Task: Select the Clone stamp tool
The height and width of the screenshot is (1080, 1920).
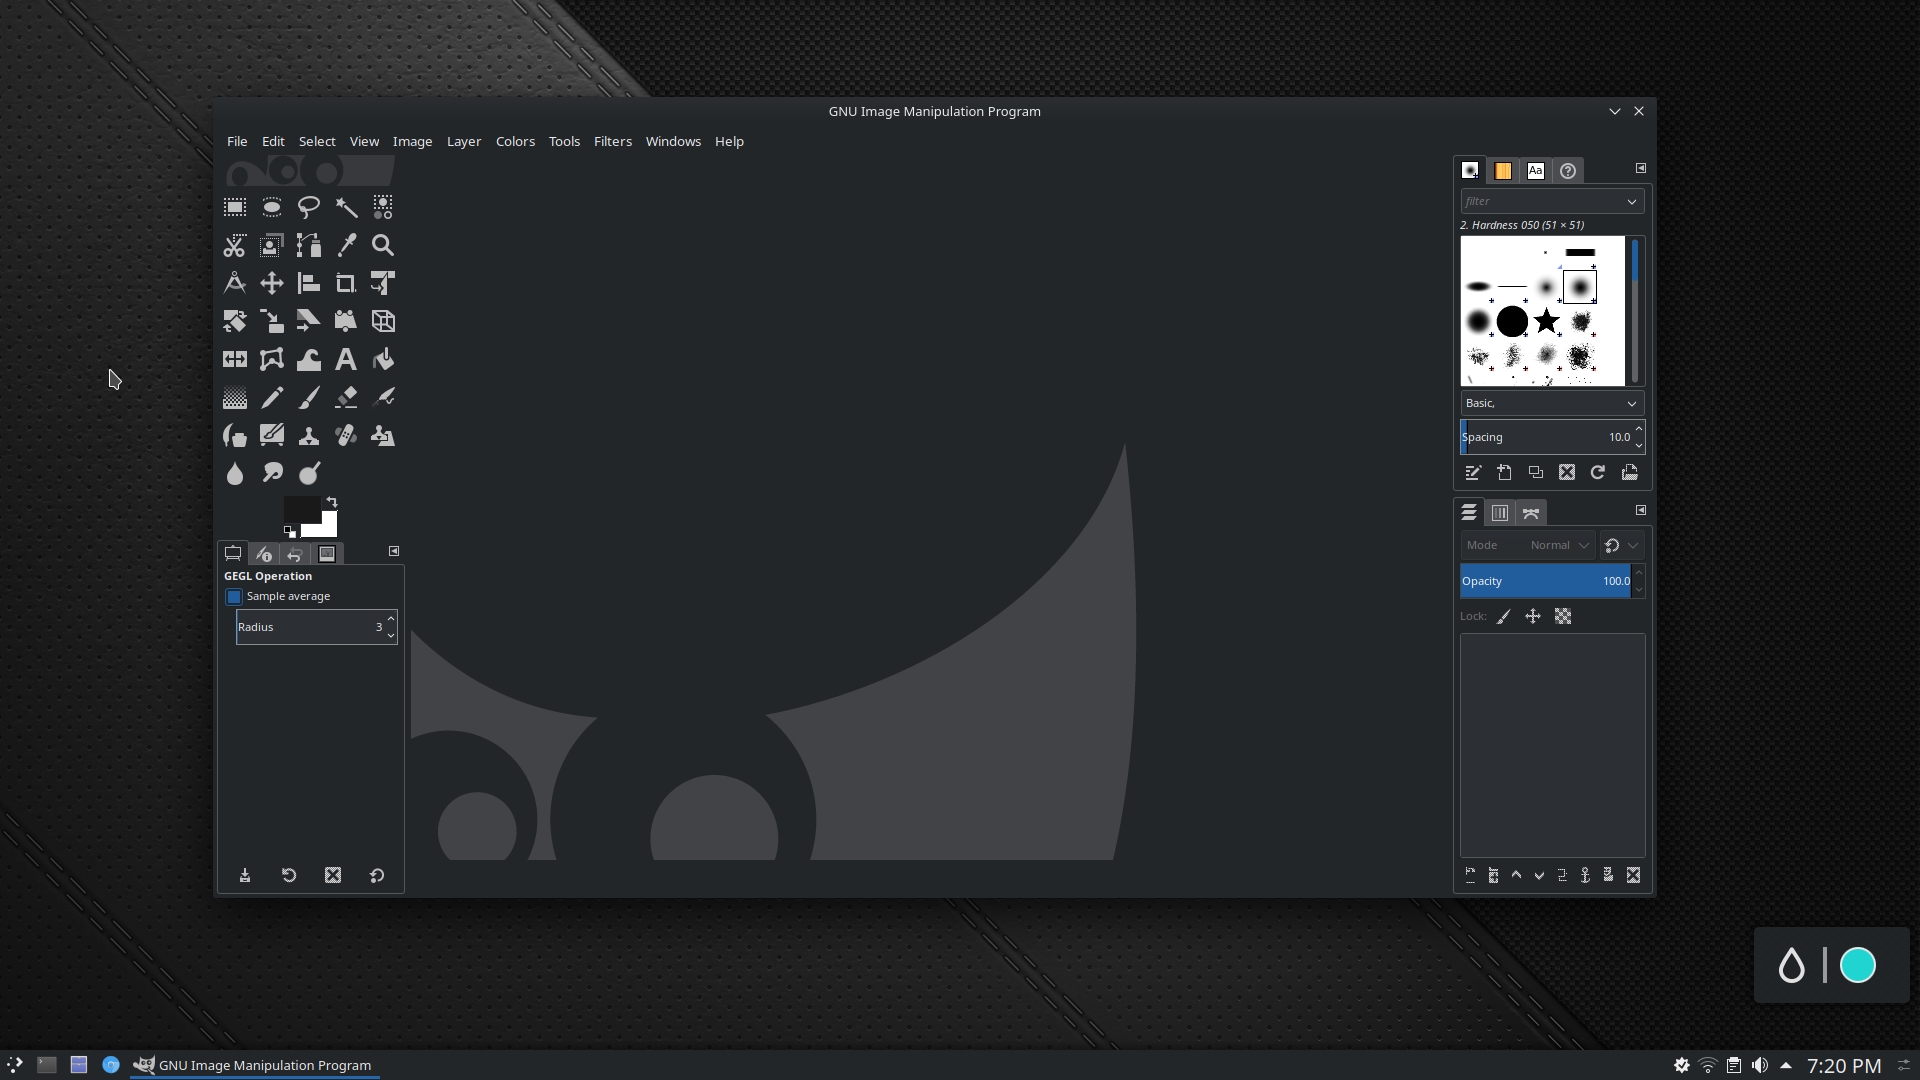Action: click(309, 435)
